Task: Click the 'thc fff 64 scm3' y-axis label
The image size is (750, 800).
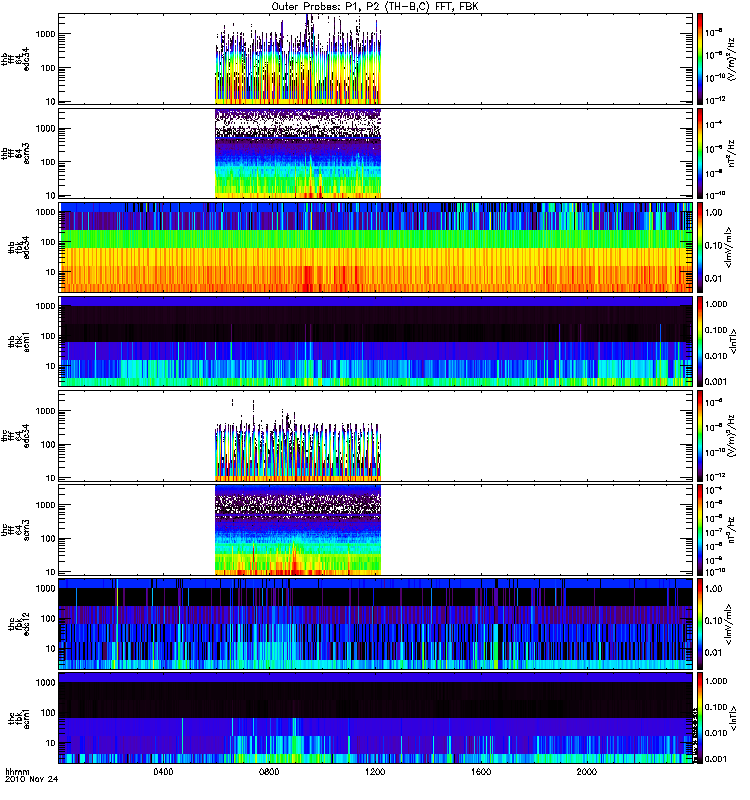Action: tap(15, 530)
